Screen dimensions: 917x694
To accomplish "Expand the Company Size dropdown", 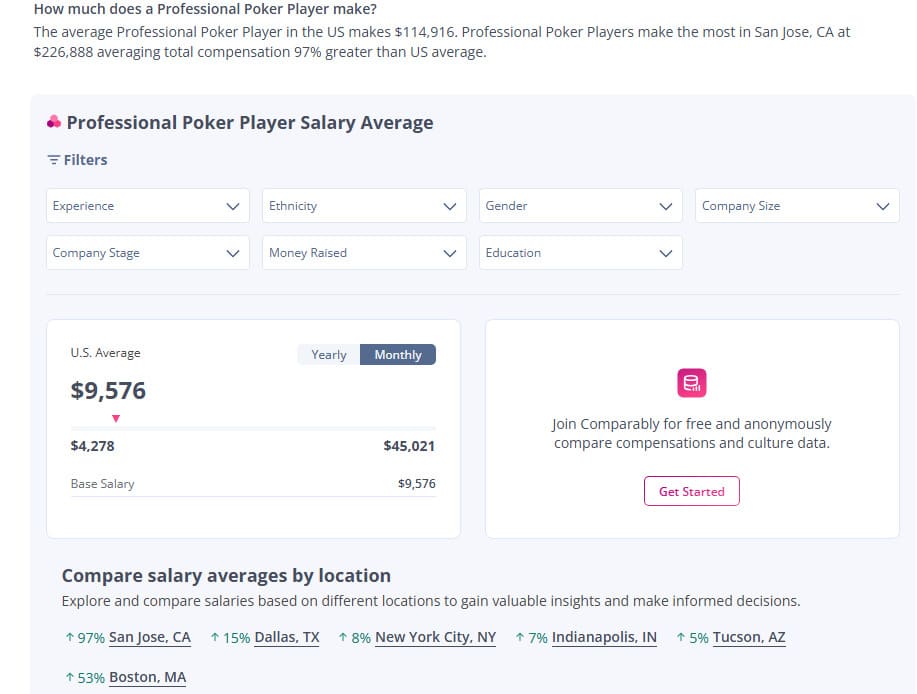I will [x=796, y=206].
